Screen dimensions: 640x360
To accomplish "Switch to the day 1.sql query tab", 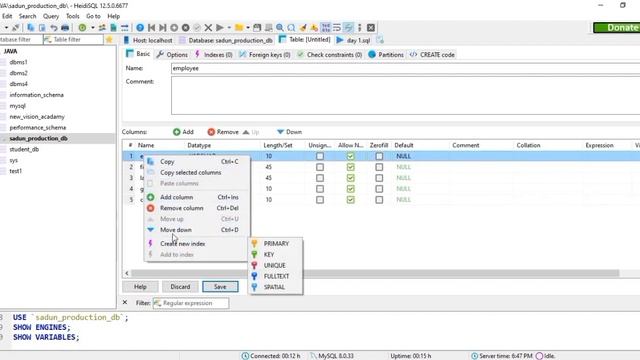I will click(354, 40).
